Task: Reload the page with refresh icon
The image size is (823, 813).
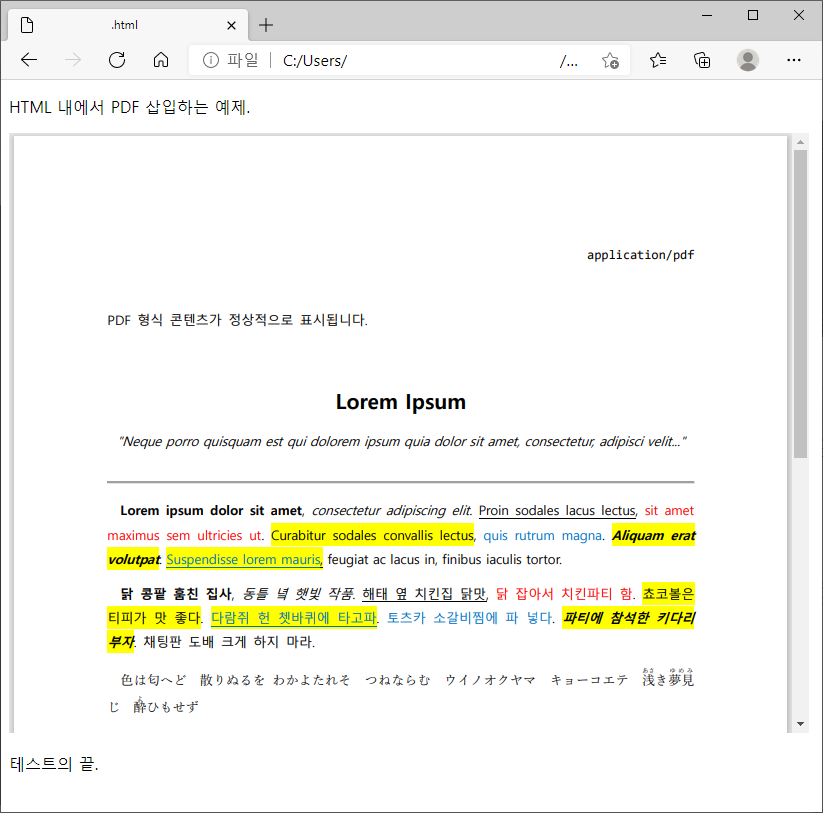Action: tap(117, 60)
